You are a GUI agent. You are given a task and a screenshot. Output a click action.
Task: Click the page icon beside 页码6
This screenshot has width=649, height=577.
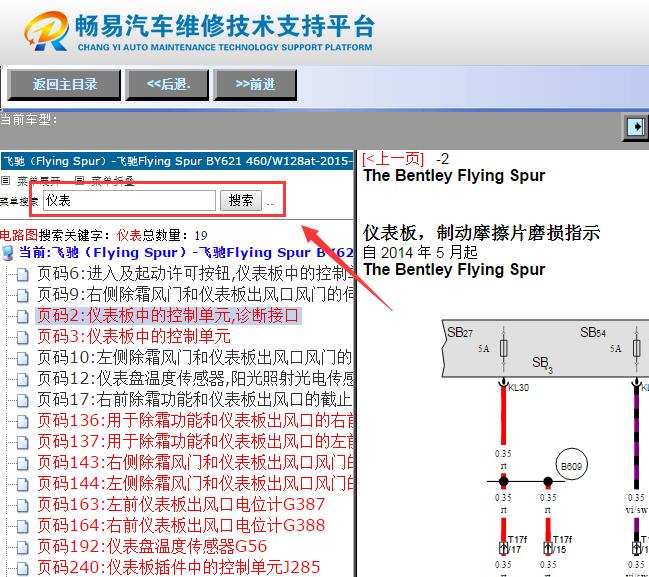click(x=22, y=274)
